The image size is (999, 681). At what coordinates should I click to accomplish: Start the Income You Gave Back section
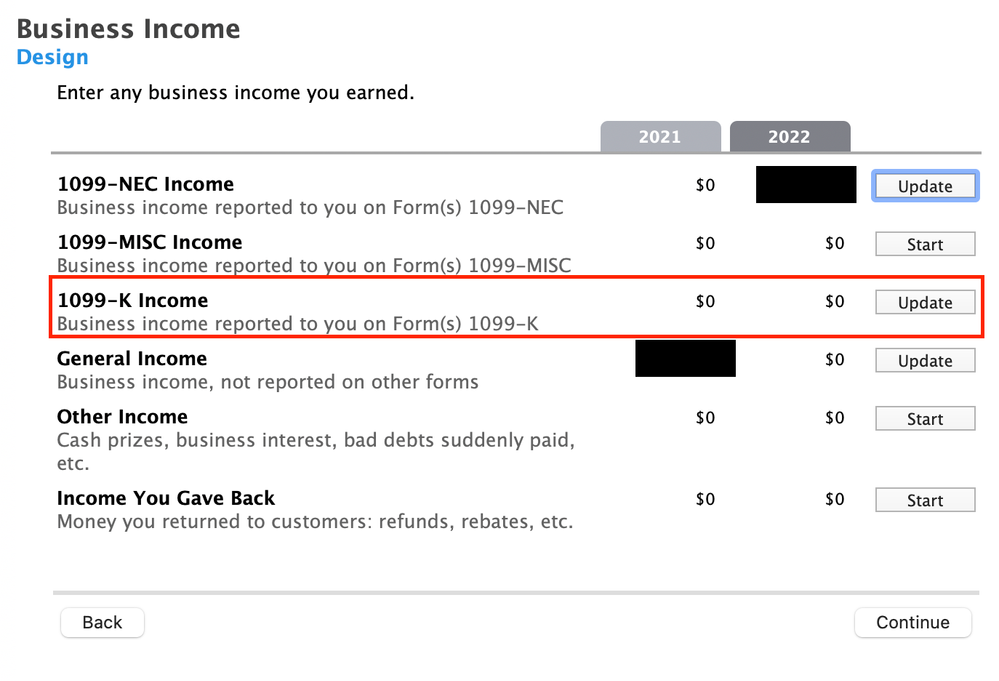pos(924,500)
